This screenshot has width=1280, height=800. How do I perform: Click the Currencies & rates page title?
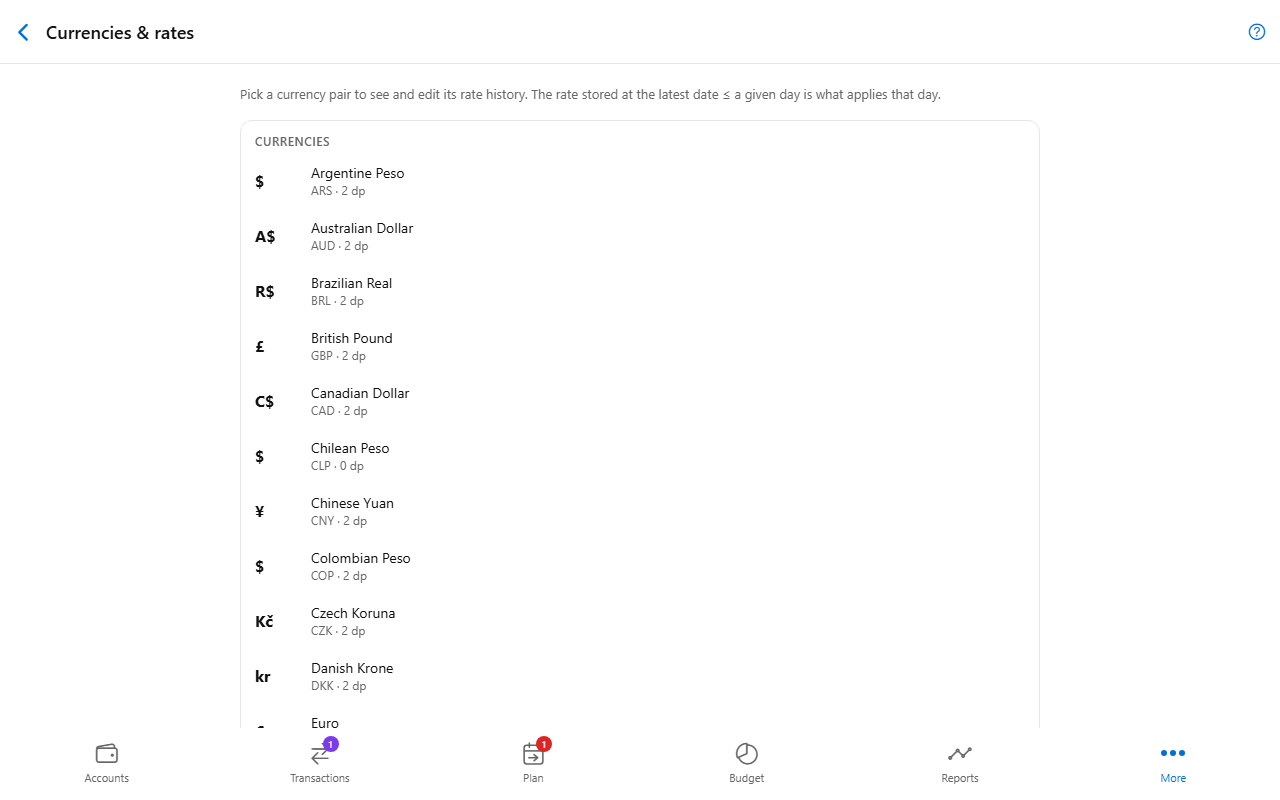[x=120, y=33]
